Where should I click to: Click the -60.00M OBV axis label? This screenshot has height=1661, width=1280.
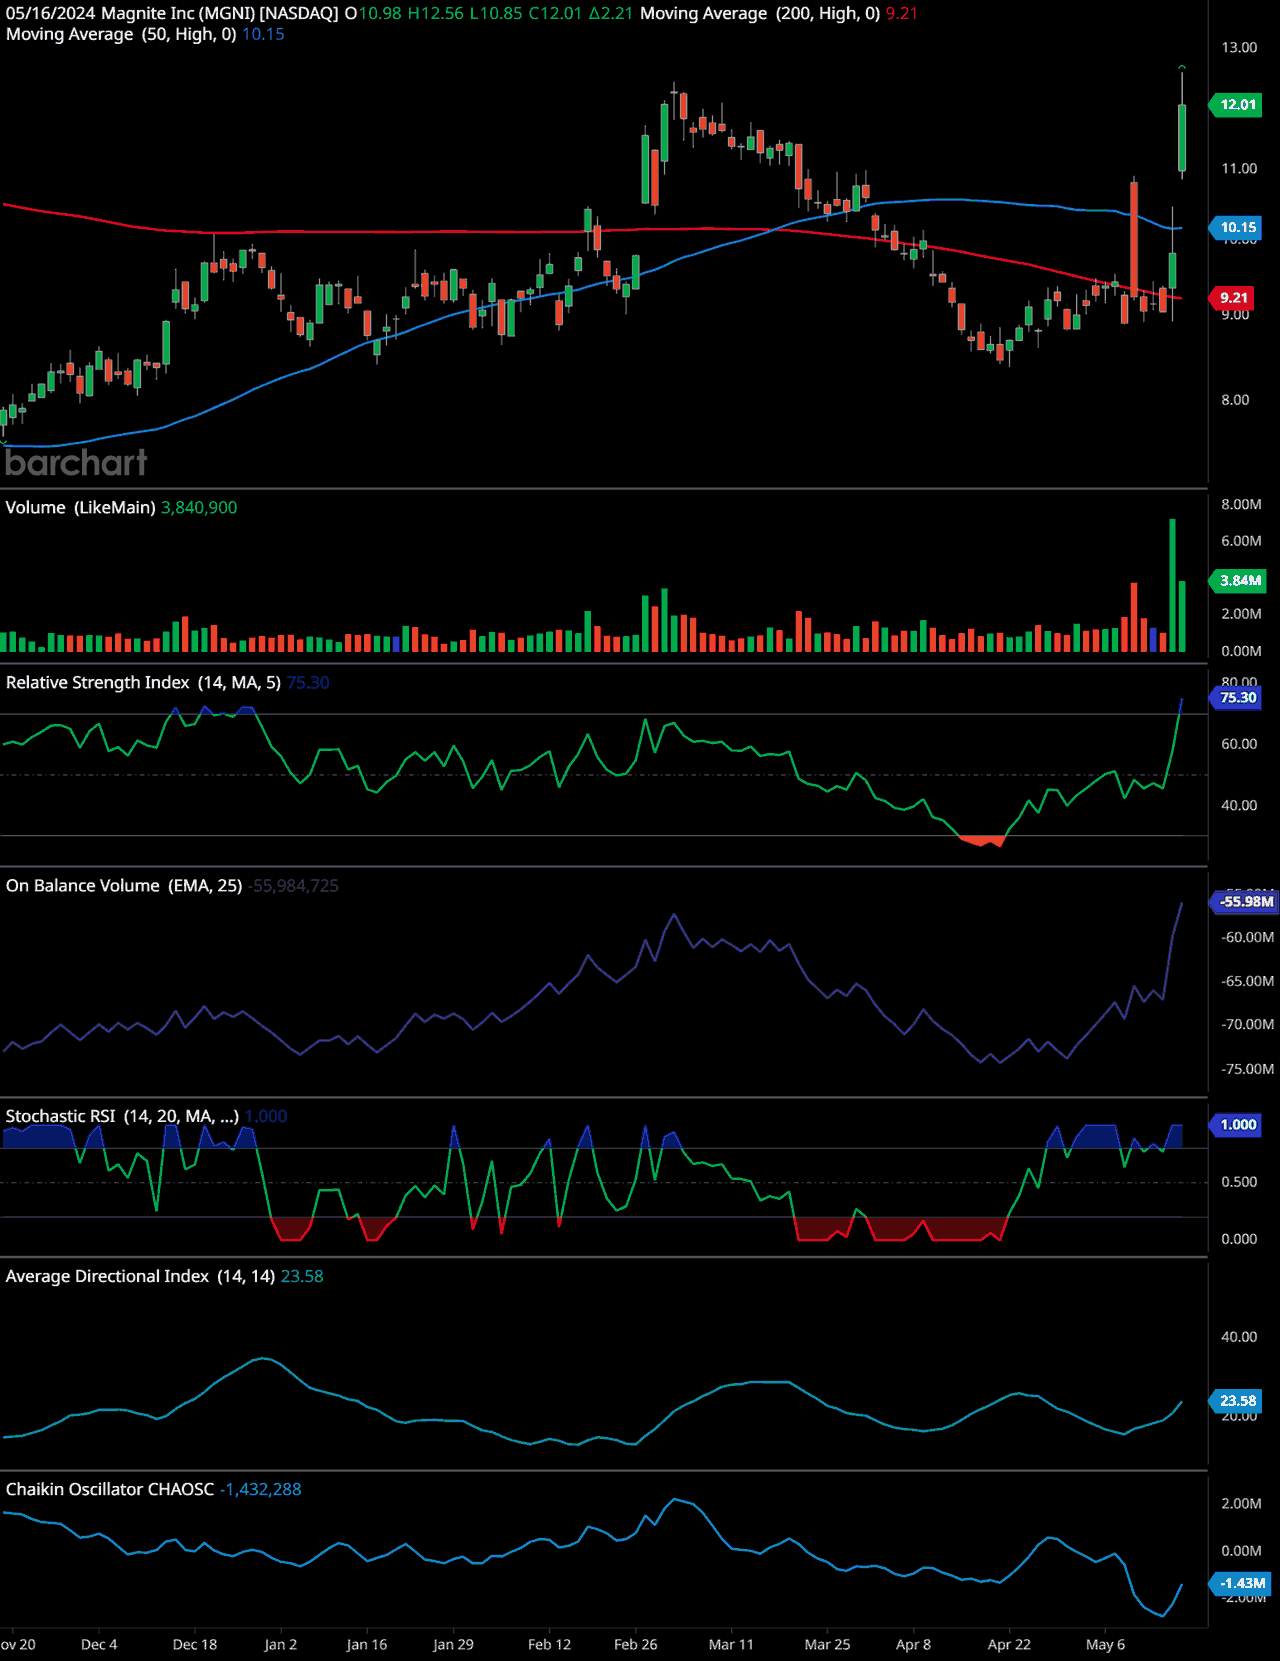pyautogui.click(x=1248, y=938)
